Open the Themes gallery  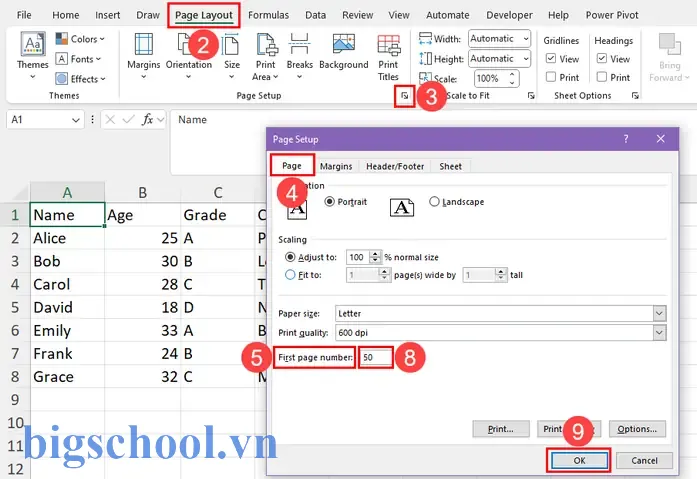point(32,56)
